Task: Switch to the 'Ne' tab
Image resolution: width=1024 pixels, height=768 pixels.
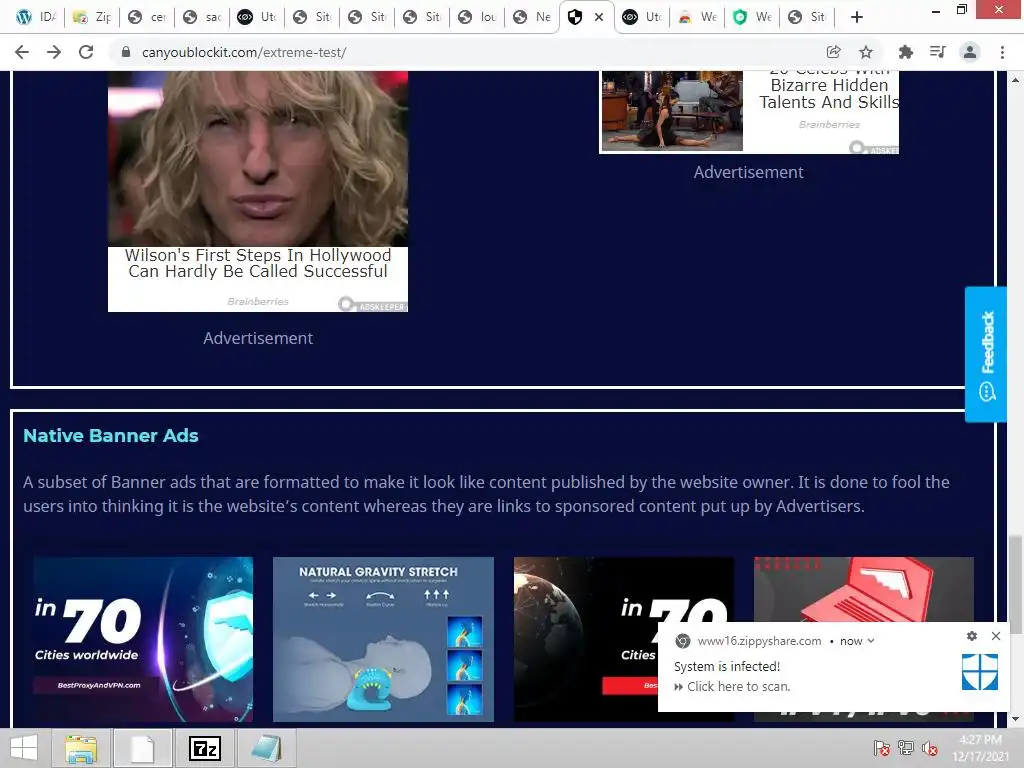Action: coord(532,17)
